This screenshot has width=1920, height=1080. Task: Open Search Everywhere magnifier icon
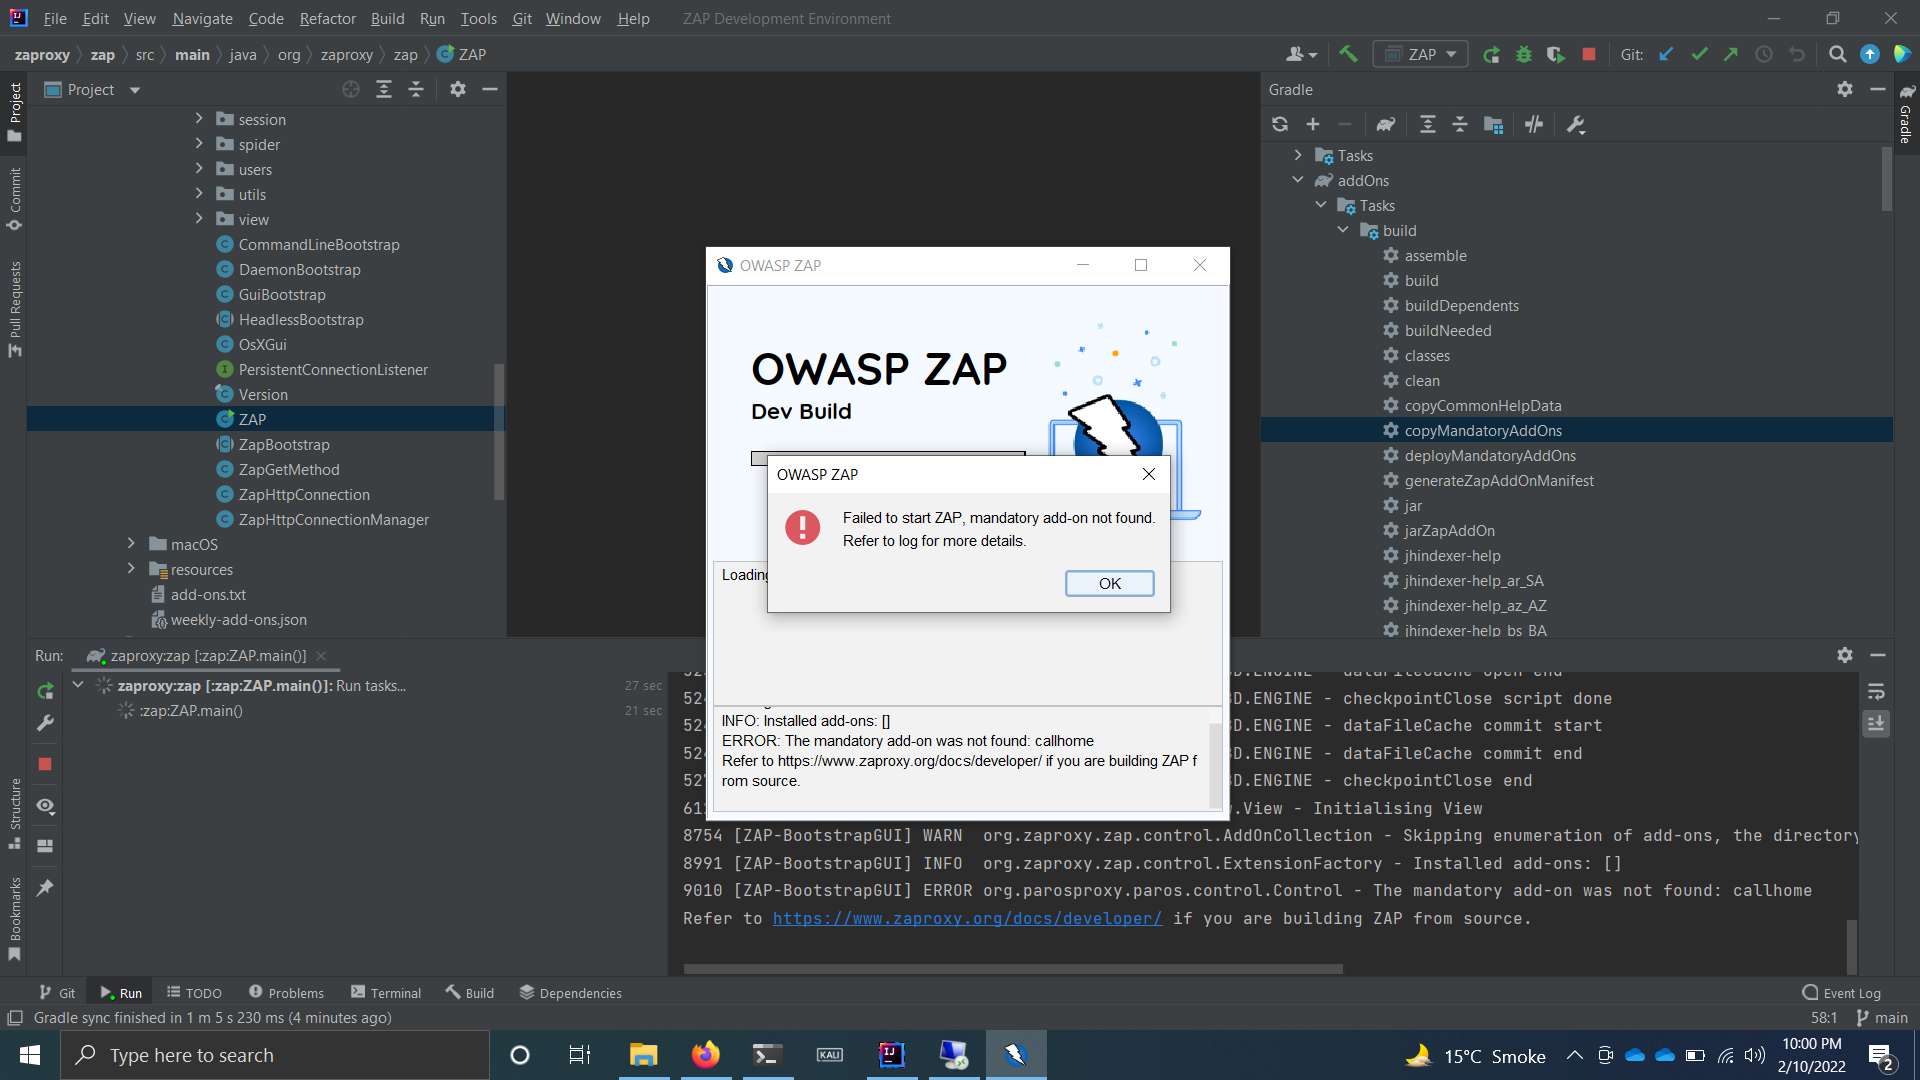click(x=1838, y=54)
